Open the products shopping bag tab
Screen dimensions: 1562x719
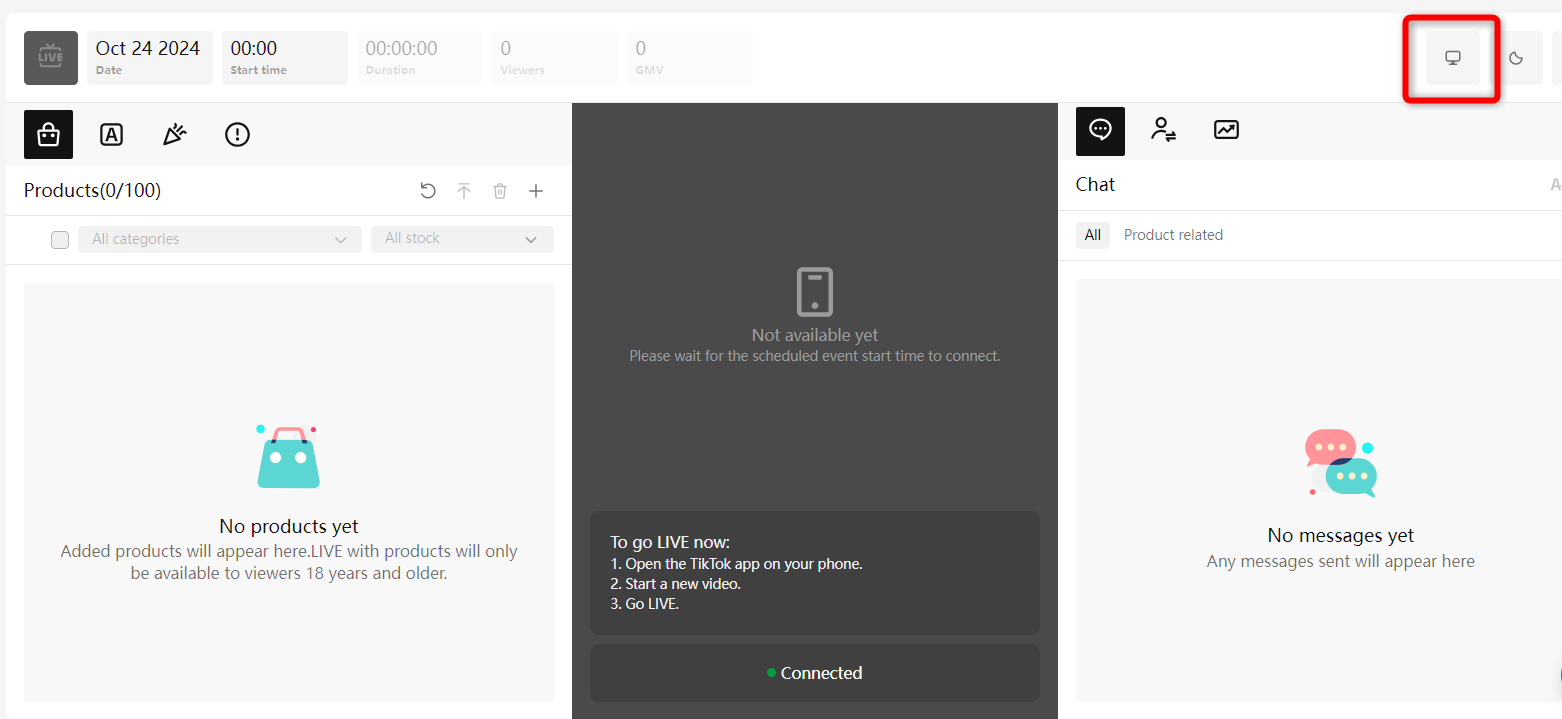48,134
